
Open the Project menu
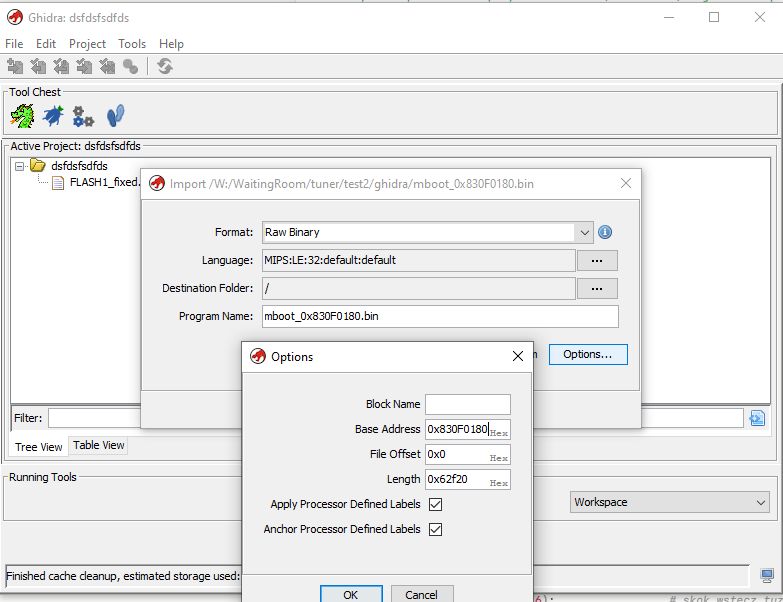tap(87, 44)
